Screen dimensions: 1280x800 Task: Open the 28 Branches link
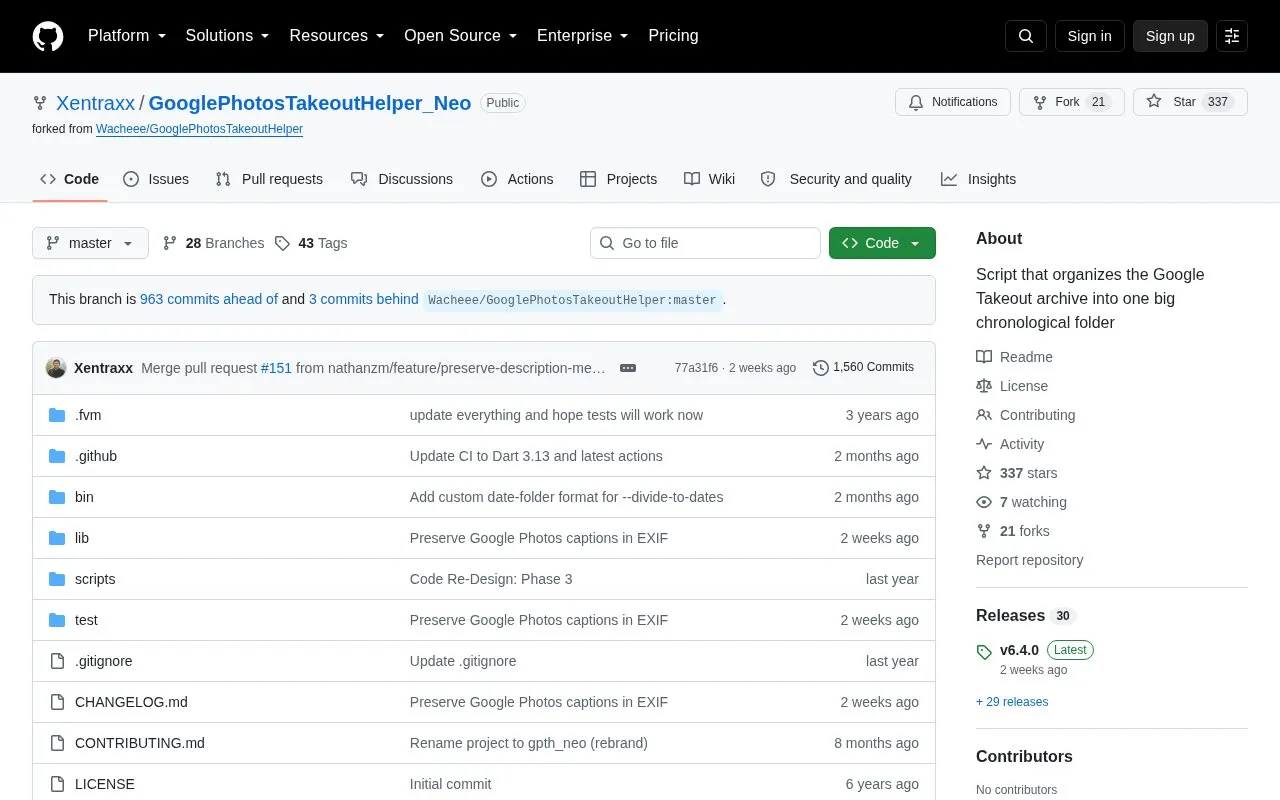(213, 243)
